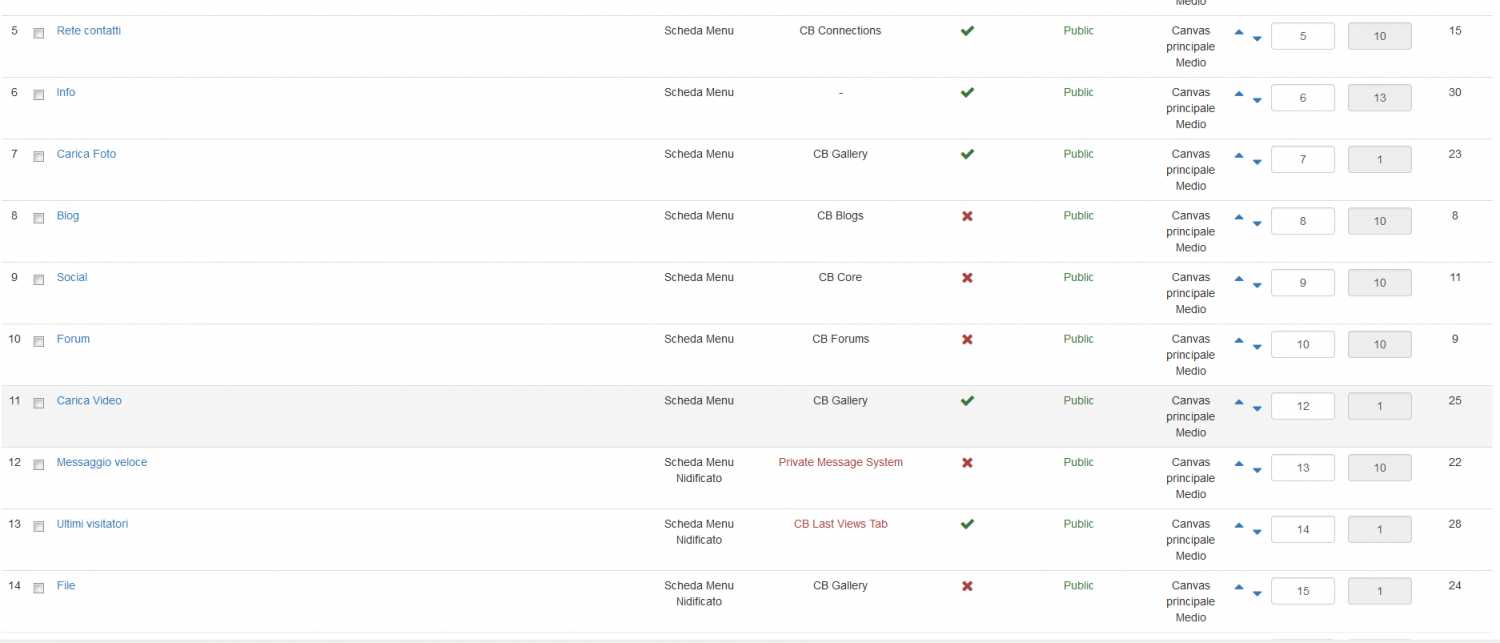This screenshot has width=1500, height=643.
Task: Click ordering input field with value 12
Action: click(x=1302, y=406)
